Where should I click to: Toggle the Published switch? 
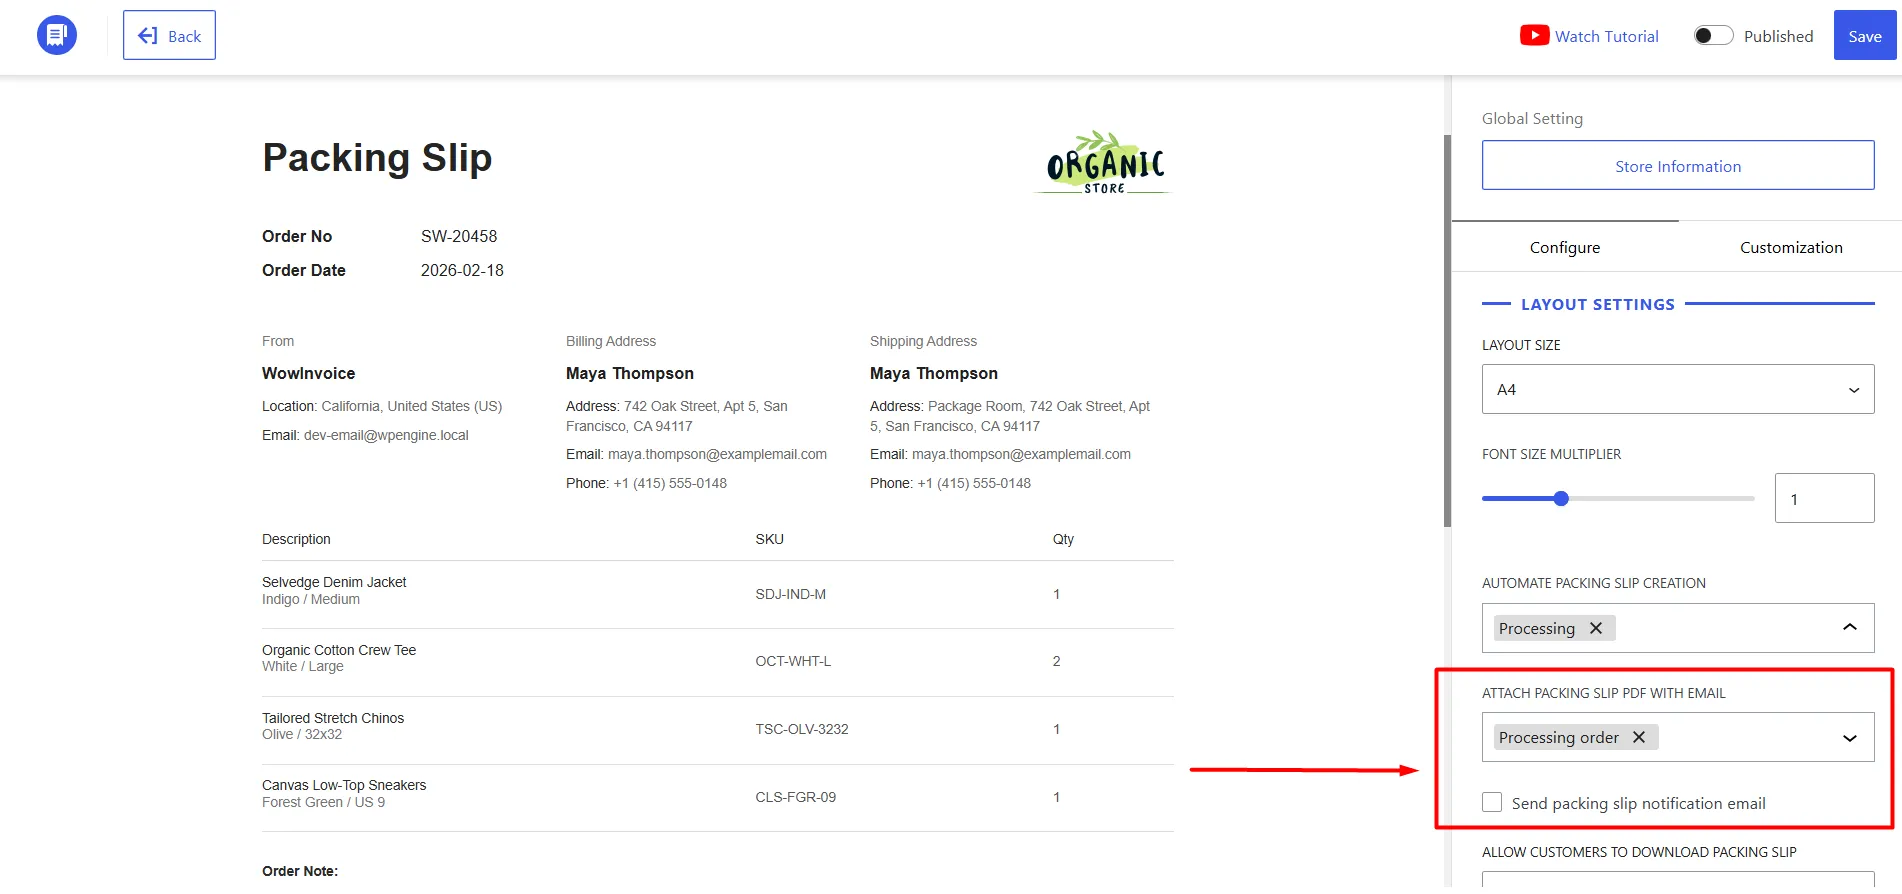1713,36
